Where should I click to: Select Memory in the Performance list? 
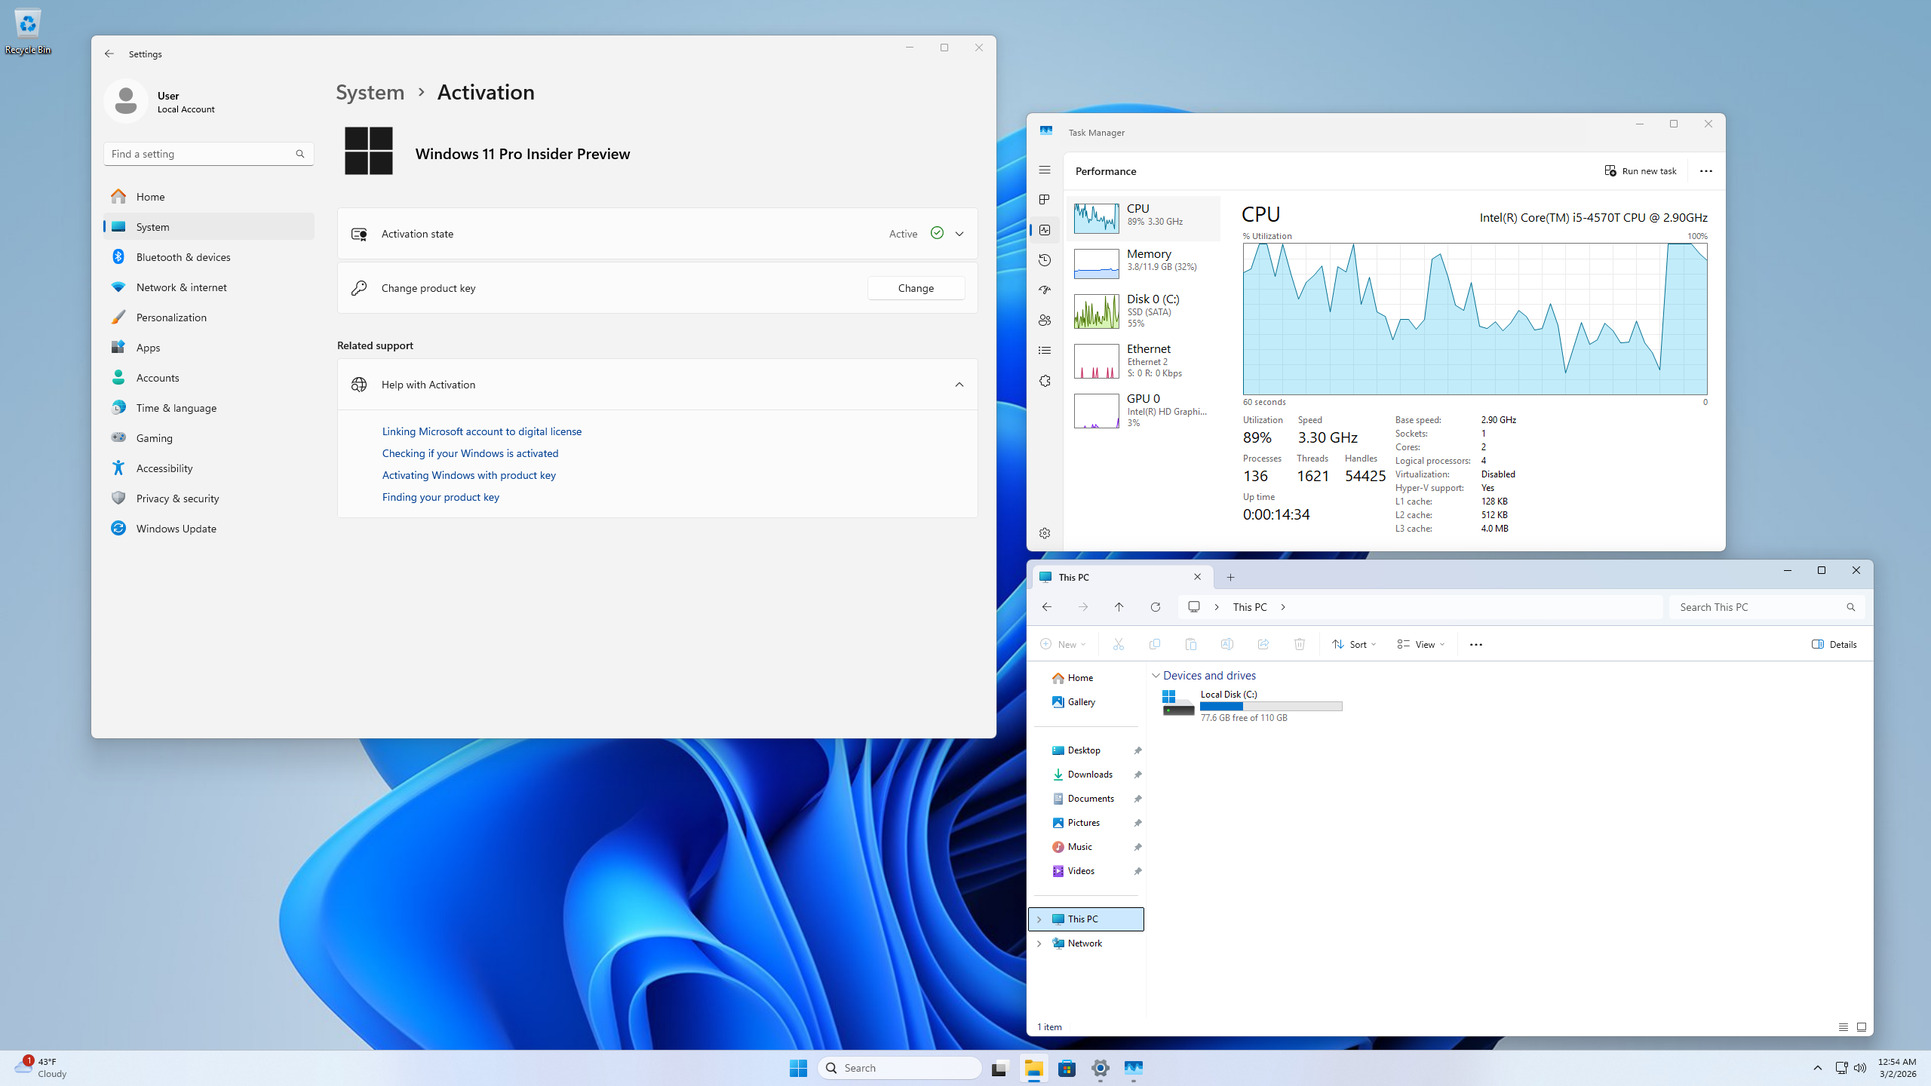pyautogui.click(x=1146, y=260)
